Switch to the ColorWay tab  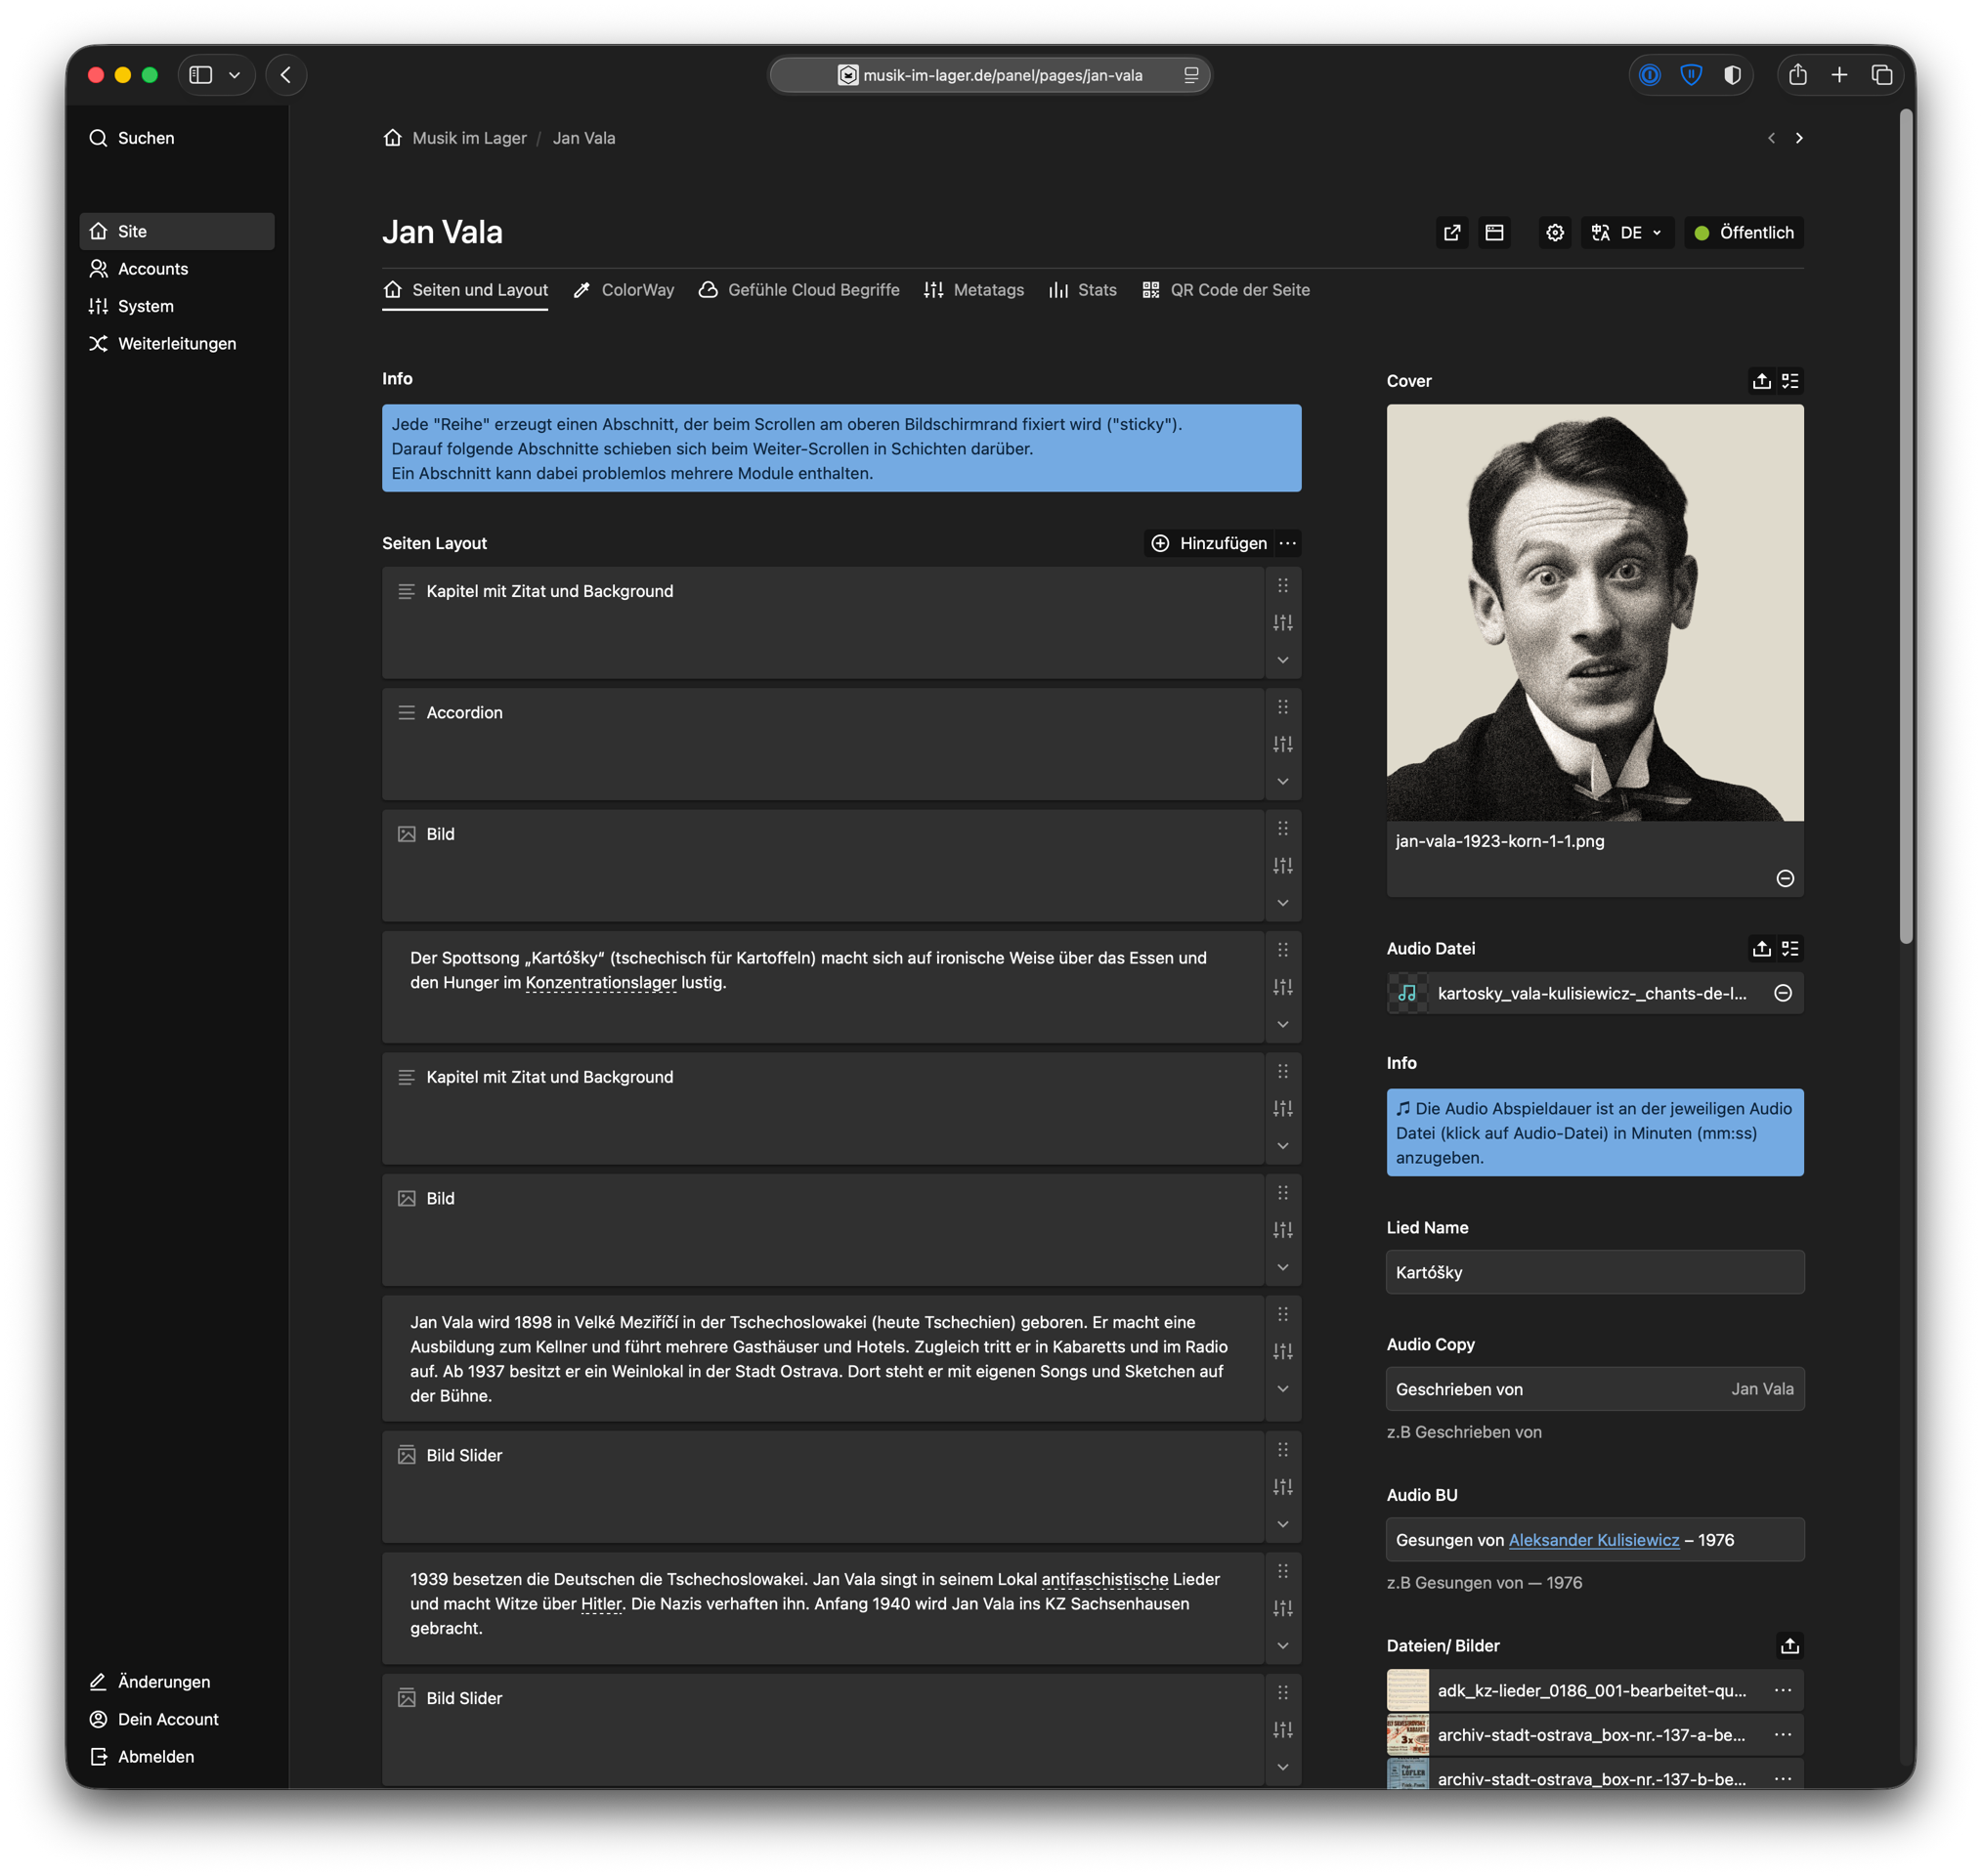pos(624,290)
